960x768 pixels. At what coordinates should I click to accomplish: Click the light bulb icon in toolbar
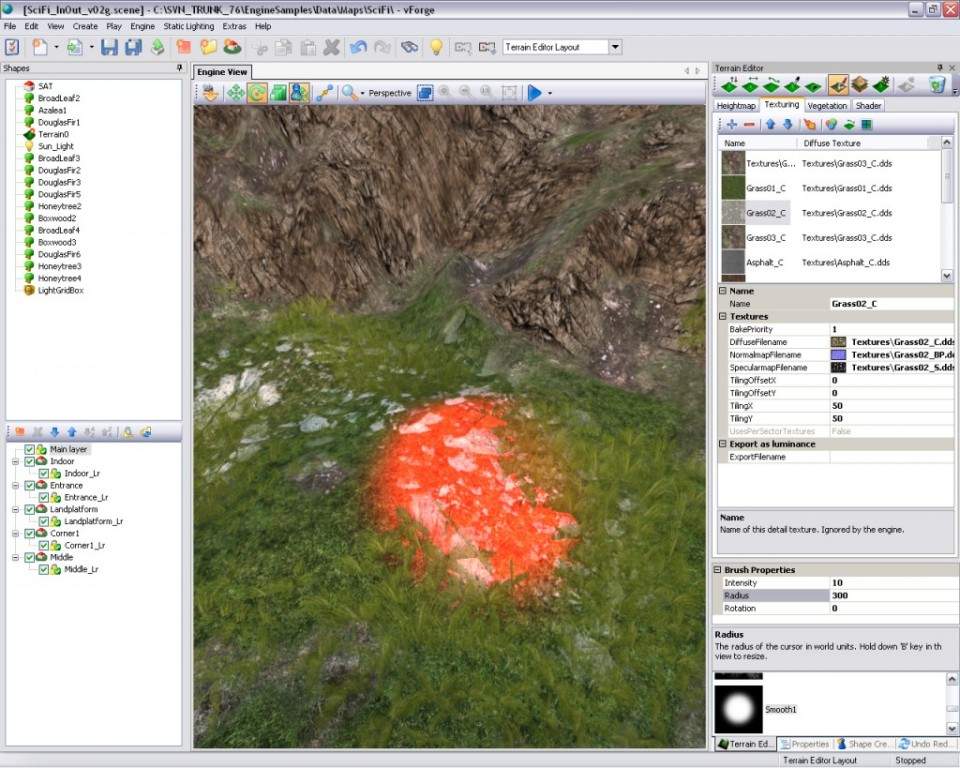436,47
